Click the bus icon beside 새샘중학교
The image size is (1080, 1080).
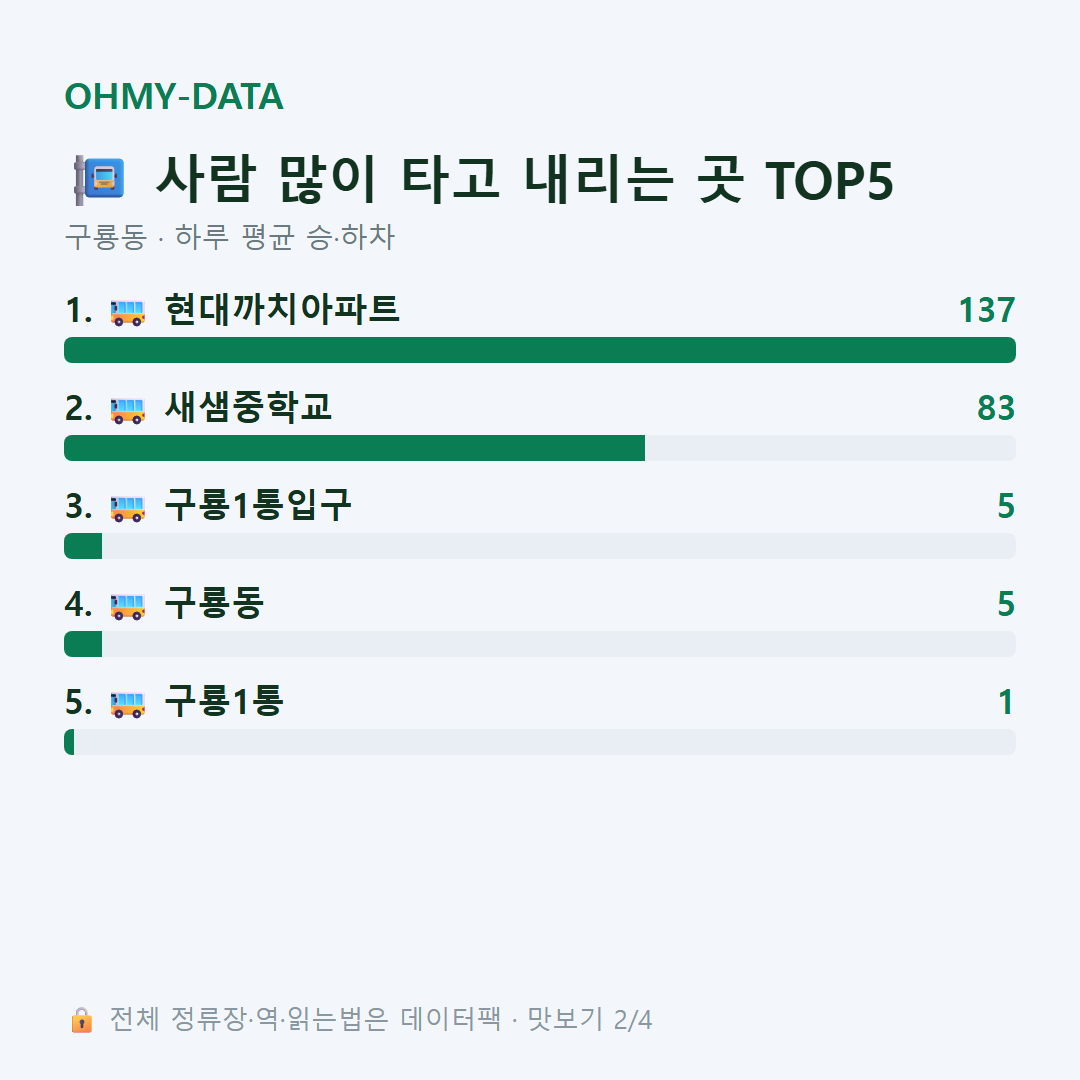(127, 409)
